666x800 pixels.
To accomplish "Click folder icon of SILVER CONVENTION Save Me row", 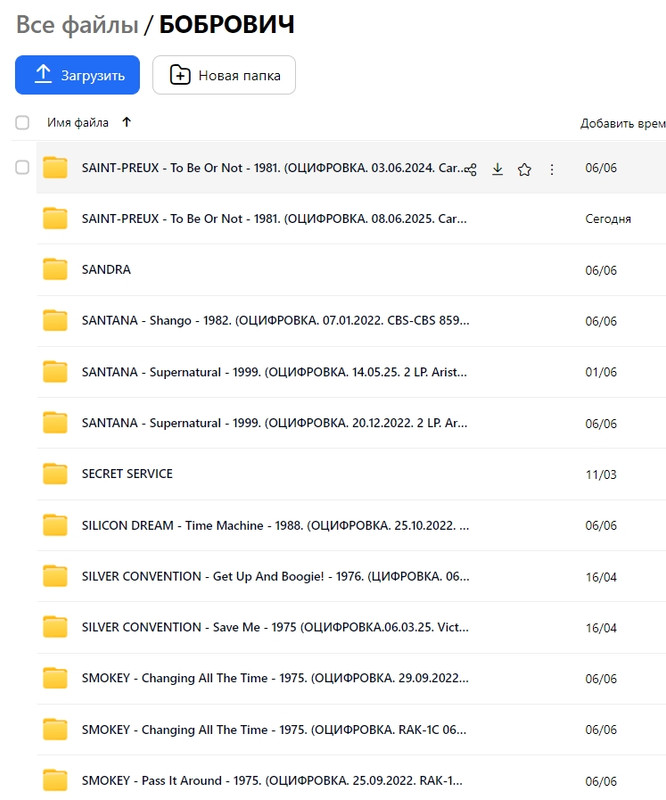I will pyautogui.click(x=55, y=627).
